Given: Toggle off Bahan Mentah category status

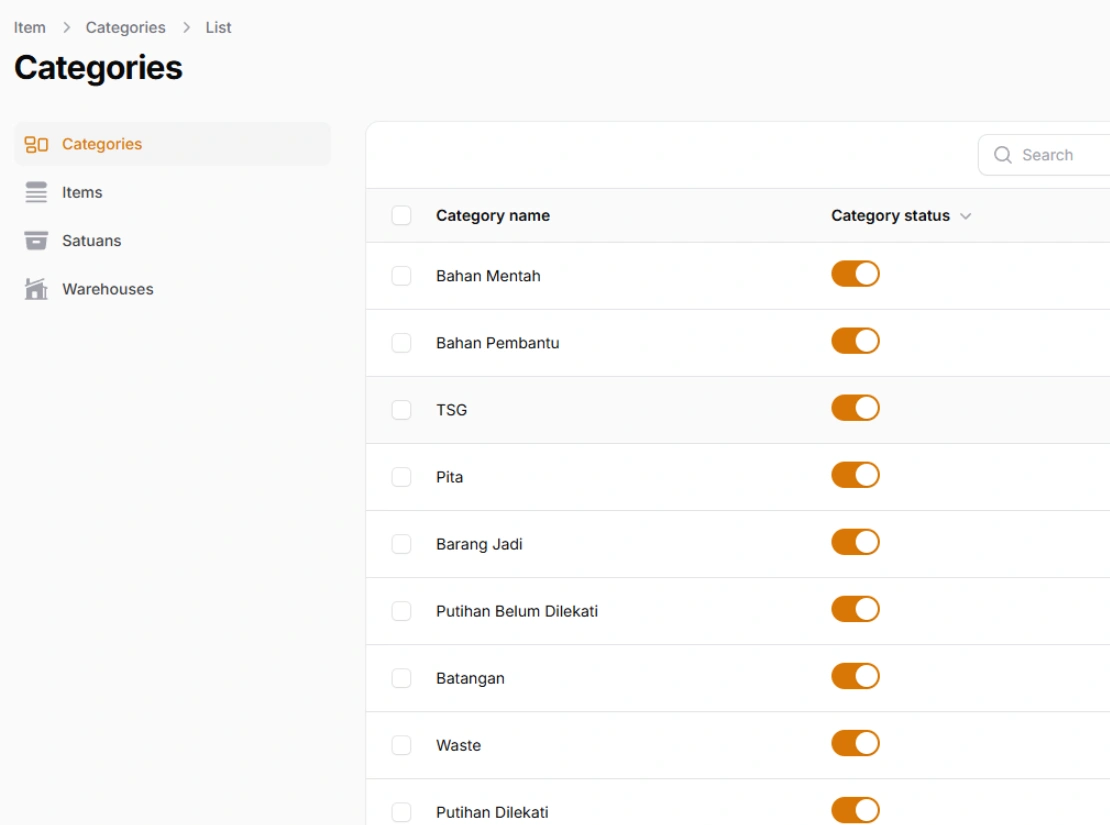Looking at the screenshot, I should tap(855, 274).
